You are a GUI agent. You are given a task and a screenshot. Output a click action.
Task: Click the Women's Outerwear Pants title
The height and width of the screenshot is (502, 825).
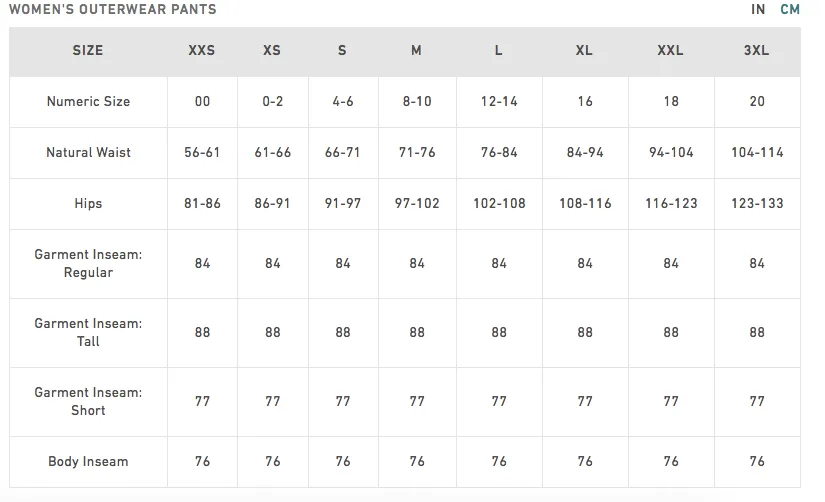[x=113, y=9]
